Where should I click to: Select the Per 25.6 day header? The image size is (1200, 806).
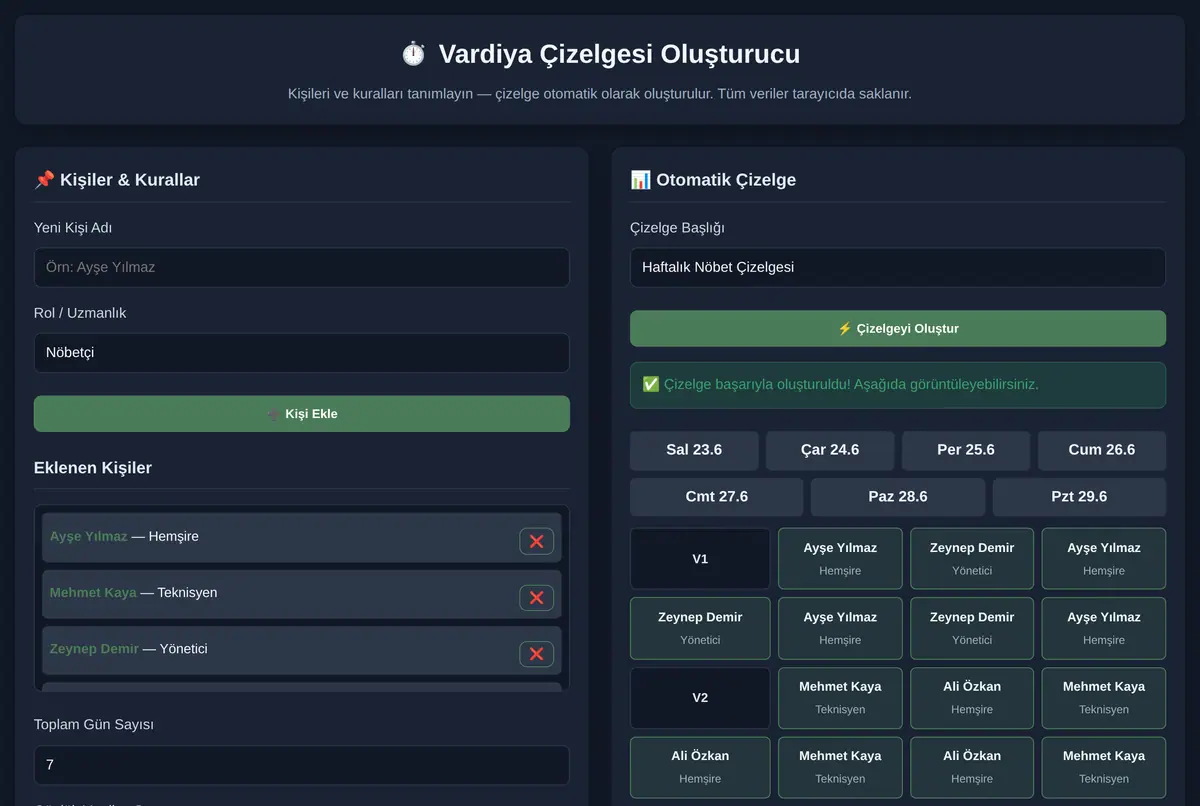966,450
